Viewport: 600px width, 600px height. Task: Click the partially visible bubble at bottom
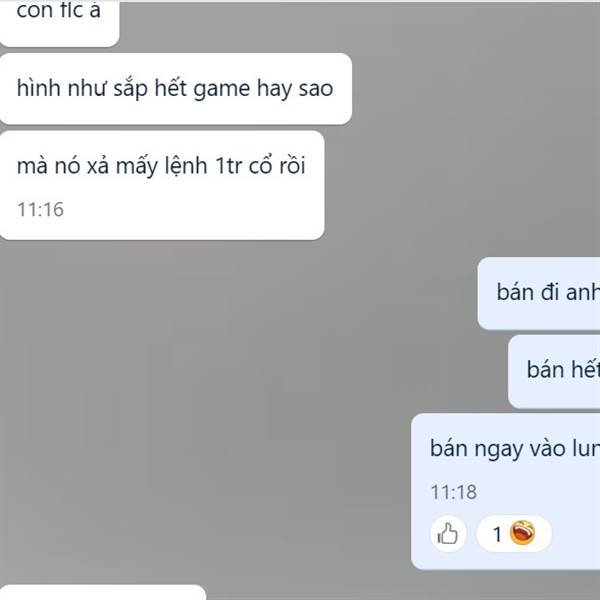pos(103,592)
